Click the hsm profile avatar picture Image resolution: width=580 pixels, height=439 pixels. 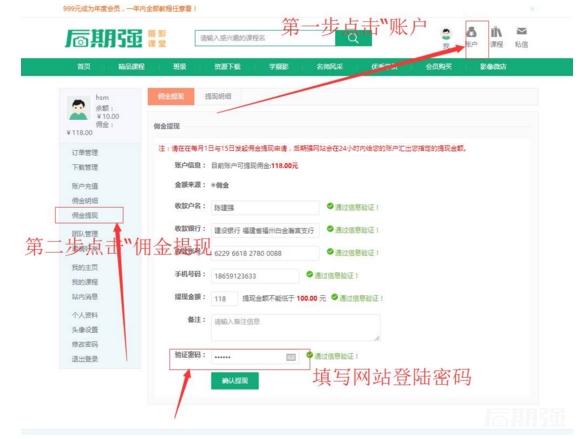[78, 108]
